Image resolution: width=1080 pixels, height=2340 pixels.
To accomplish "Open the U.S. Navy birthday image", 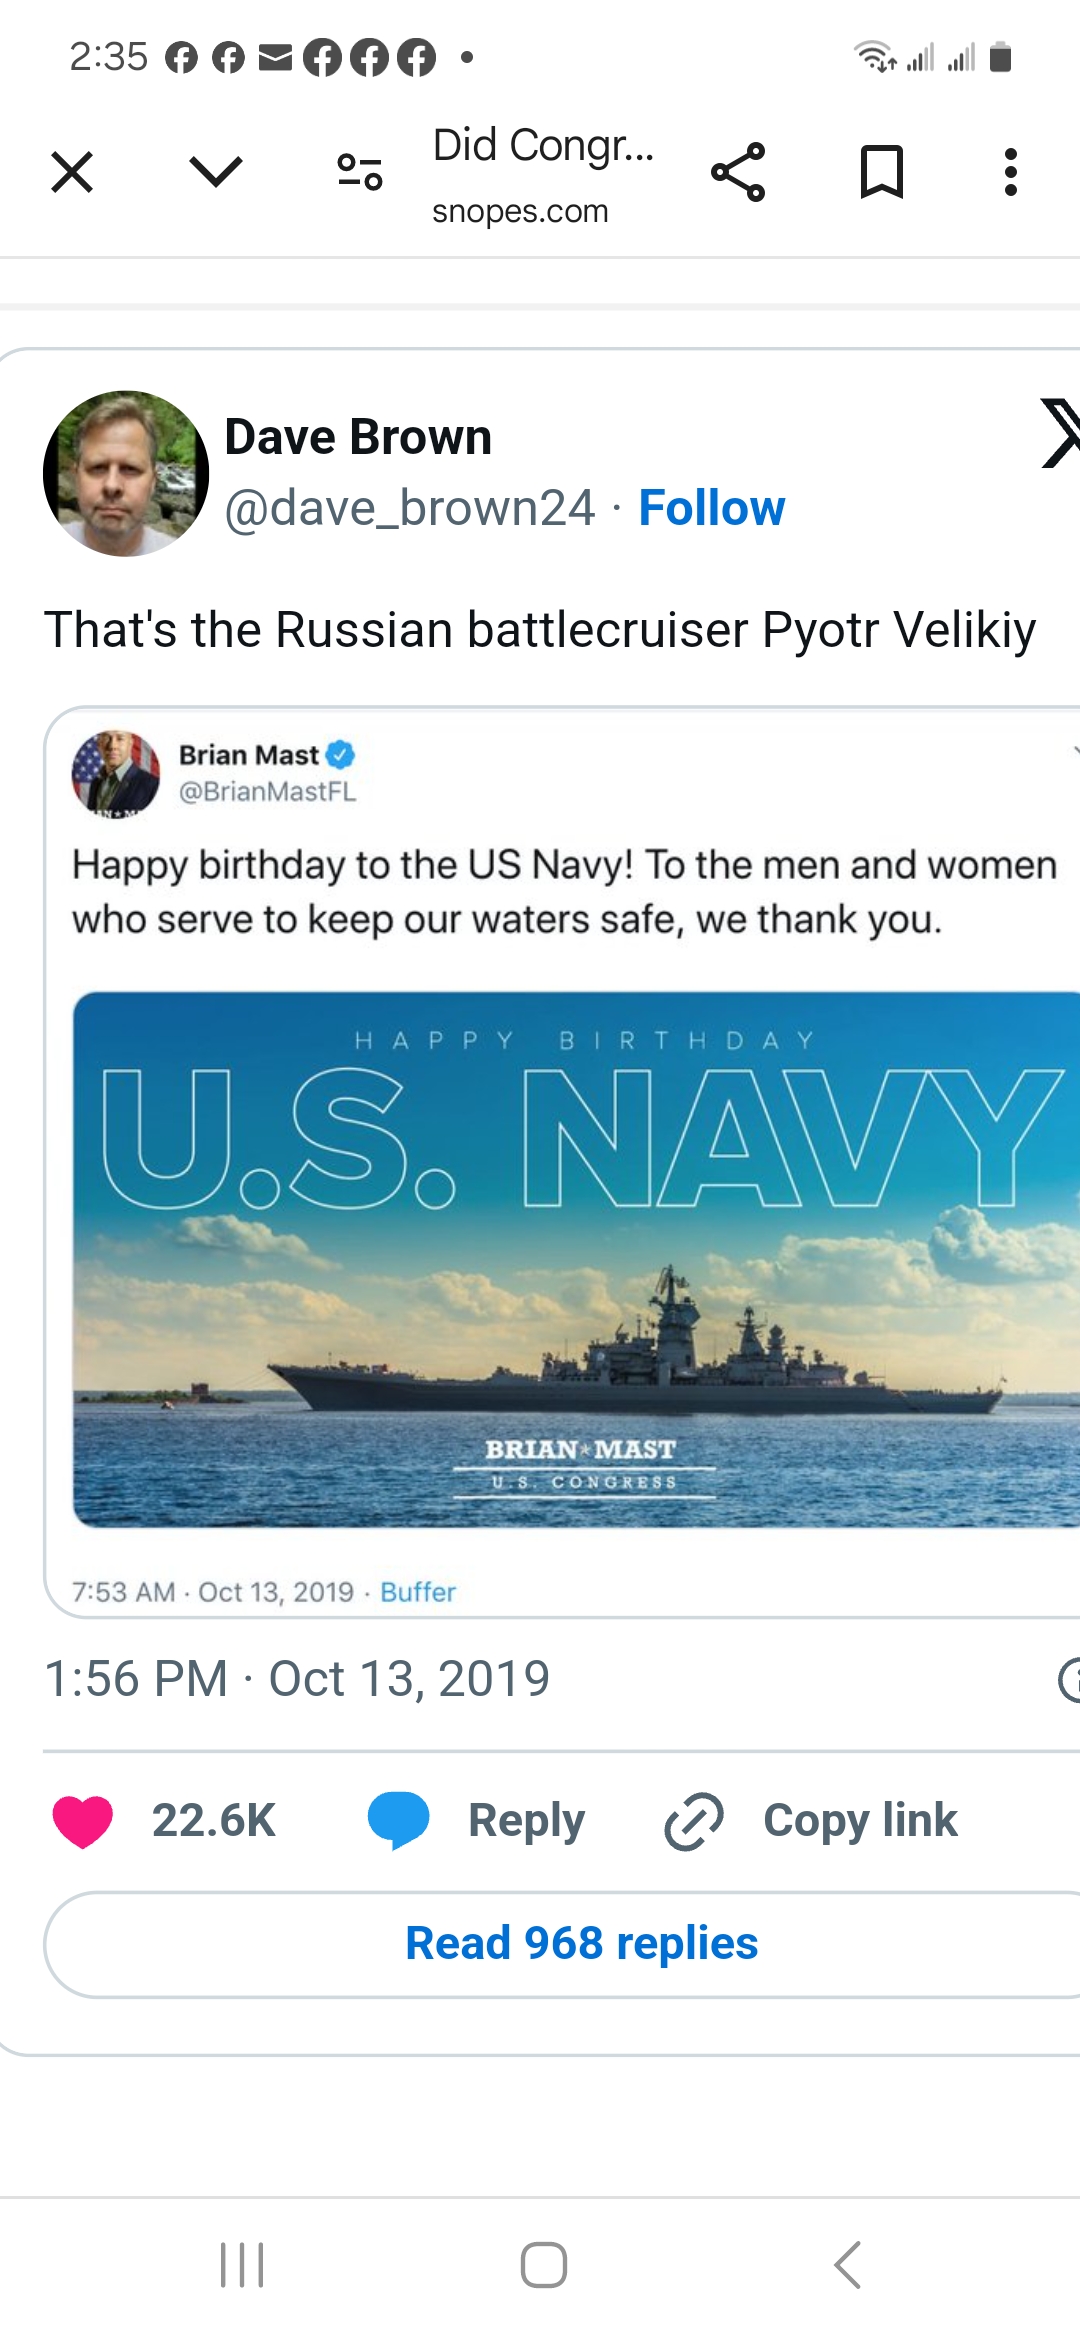I will [x=576, y=1259].
